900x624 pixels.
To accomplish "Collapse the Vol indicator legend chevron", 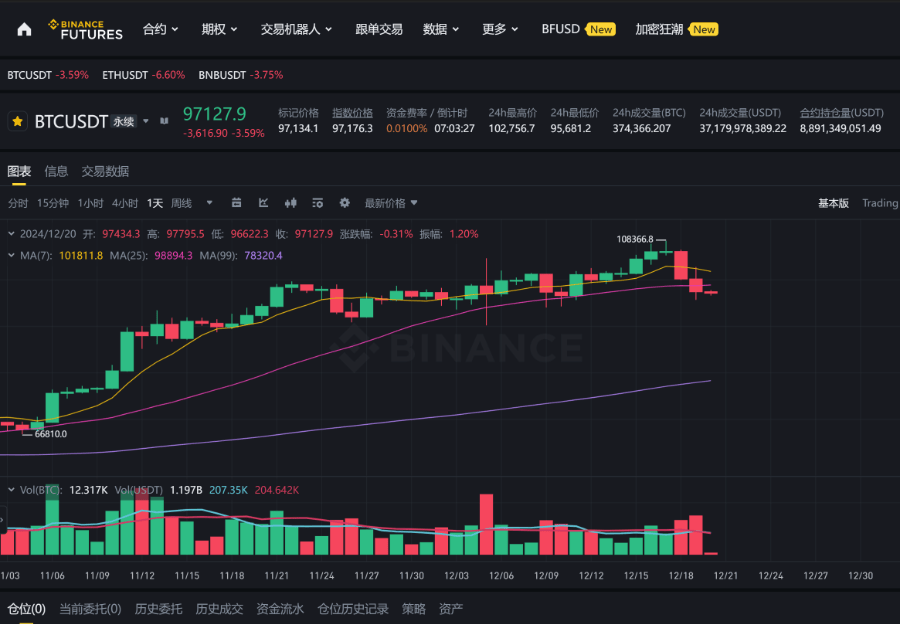I will 11,490.
